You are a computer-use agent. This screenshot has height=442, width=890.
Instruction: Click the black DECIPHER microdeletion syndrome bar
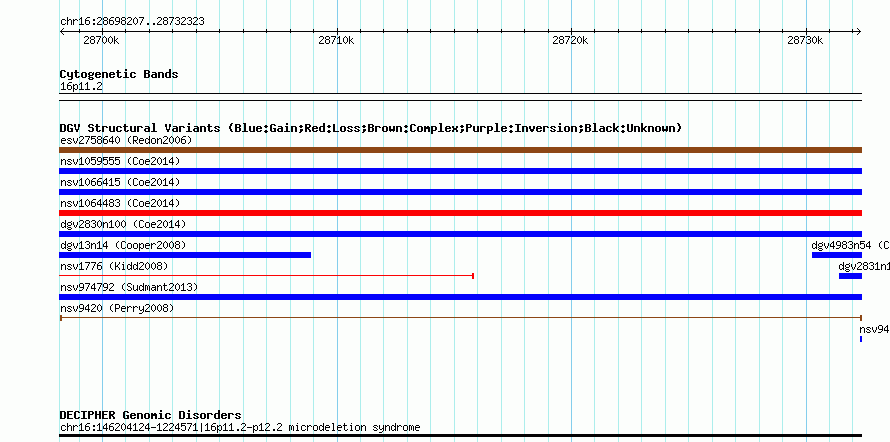pyautogui.click(x=460, y=436)
